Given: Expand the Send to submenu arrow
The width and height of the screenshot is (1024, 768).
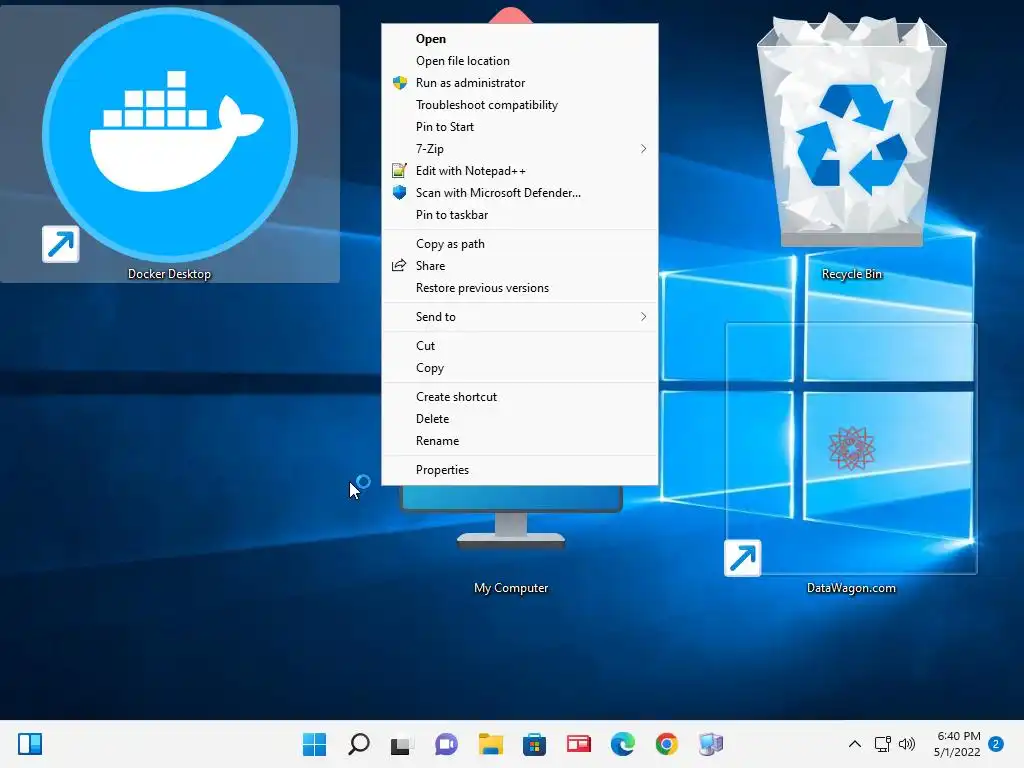Looking at the screenshot, I should (x=643, y=317).
